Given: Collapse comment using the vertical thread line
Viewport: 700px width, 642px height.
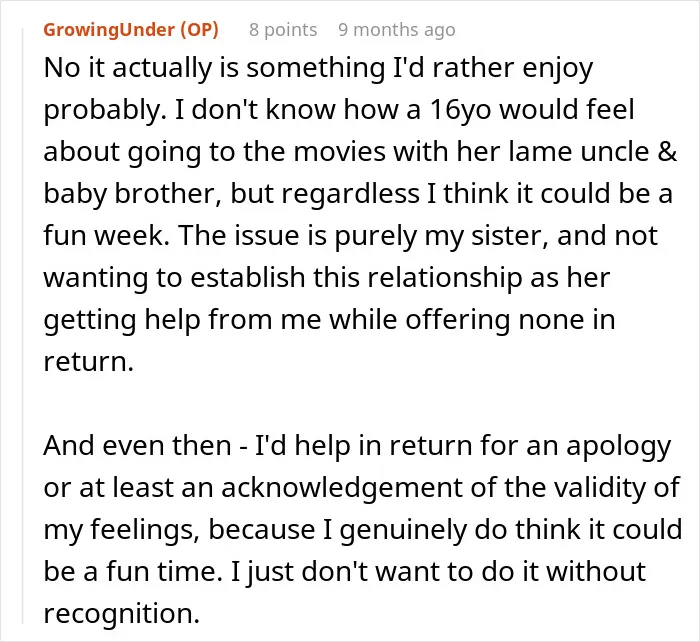Looking at the screenshot, I should click(23, 326).
